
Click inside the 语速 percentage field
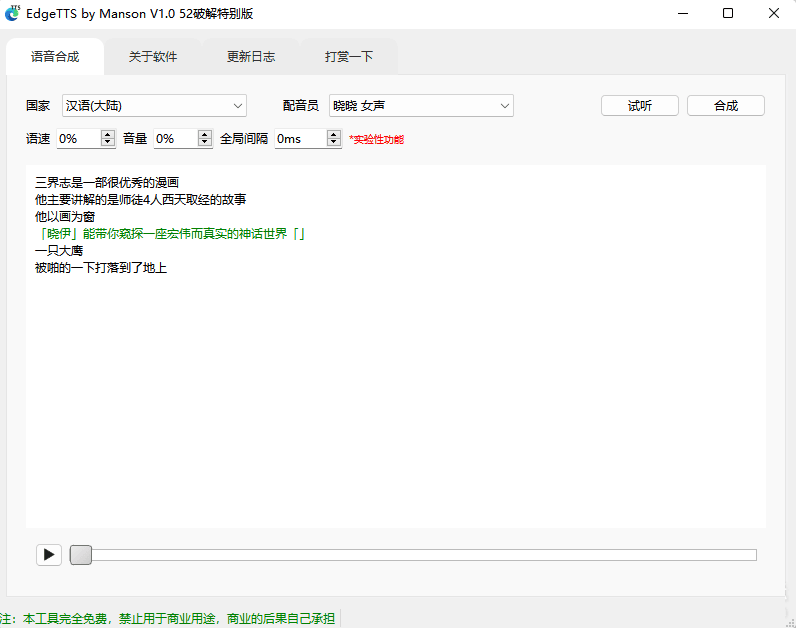pos(77,139)
